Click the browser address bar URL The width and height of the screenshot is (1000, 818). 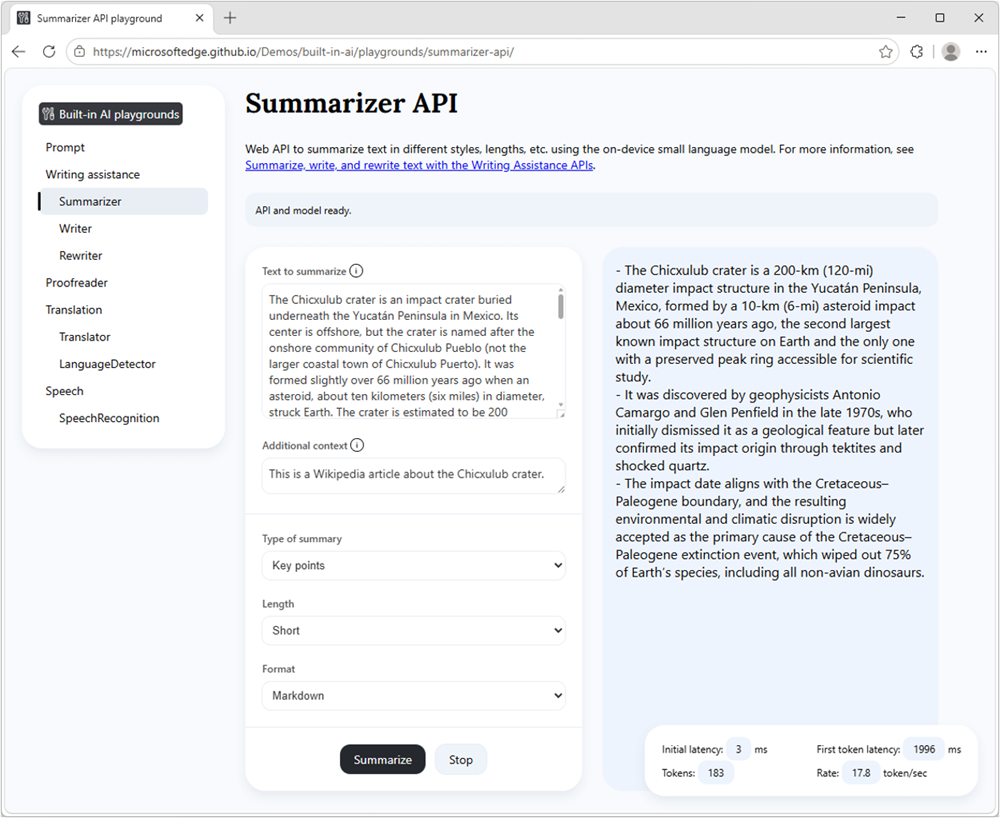pos(304,52)
